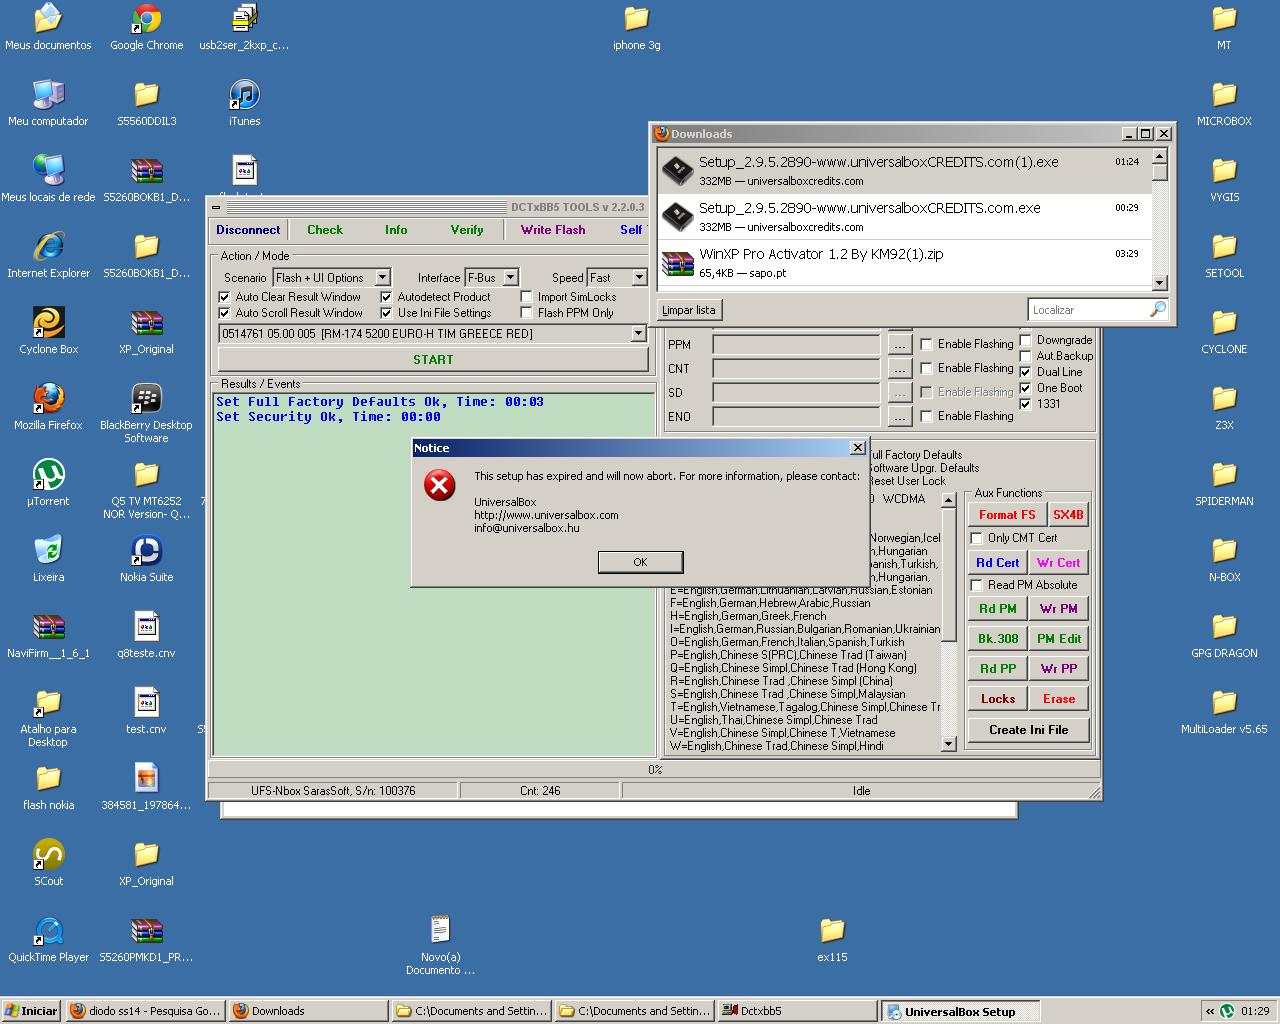Toggle Auto Scroll Result Window checkbox
The width and height of the screenshot is (1280, 1024).
(224, 313)
